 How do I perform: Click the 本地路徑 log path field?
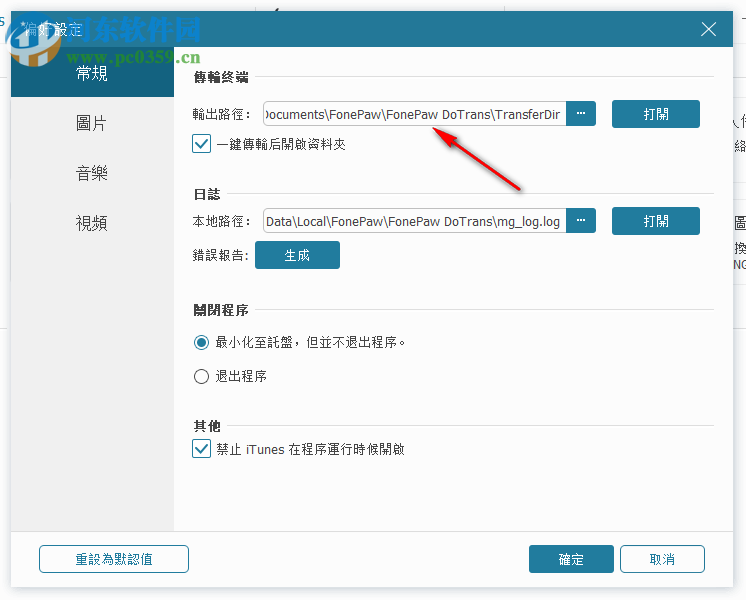(414, 221)
